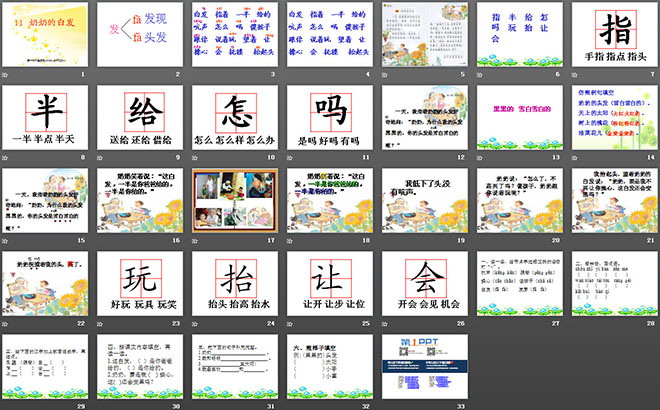Screen dimensions: 660x410
Task: Click the animation star under slide 23
Action: click(x=100, y=324)
